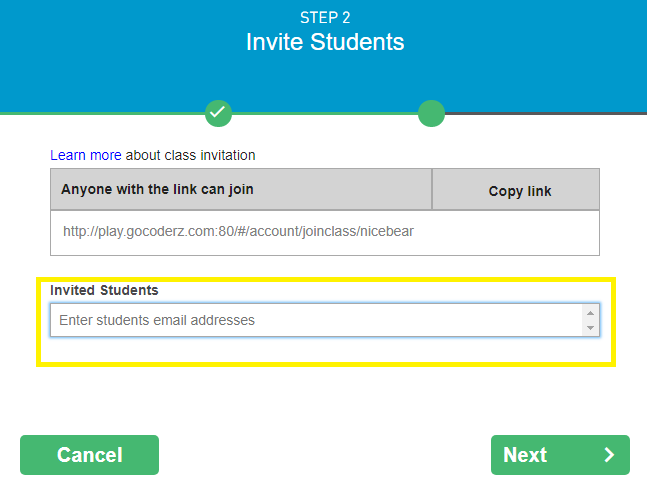647x487 pixels.
Task: Click the email field scrollbar track
Action: click(590, 320)
